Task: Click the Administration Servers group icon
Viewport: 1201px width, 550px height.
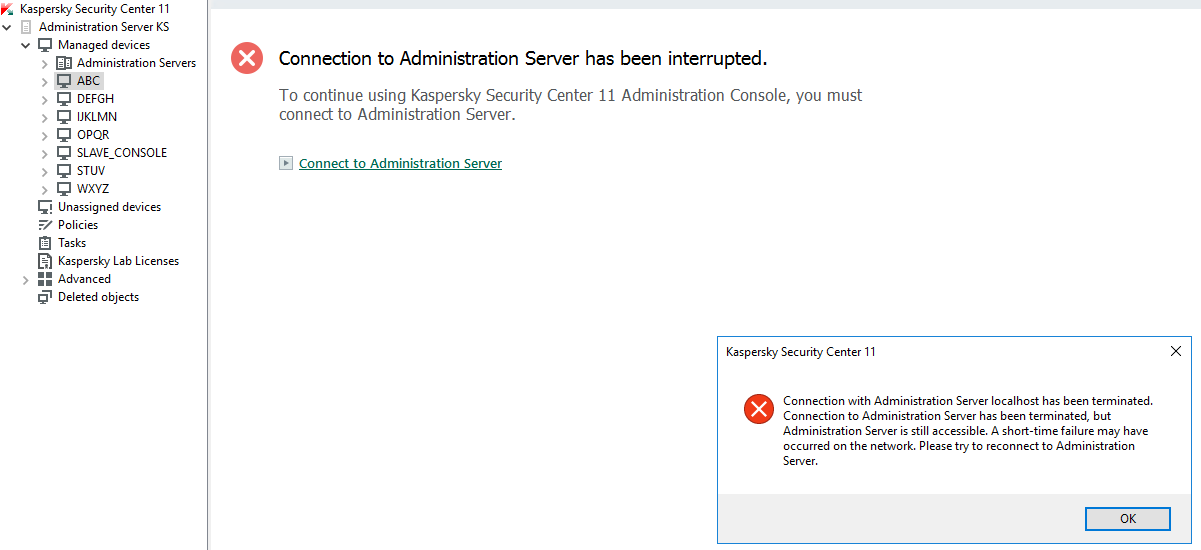Action: [64, 63]
